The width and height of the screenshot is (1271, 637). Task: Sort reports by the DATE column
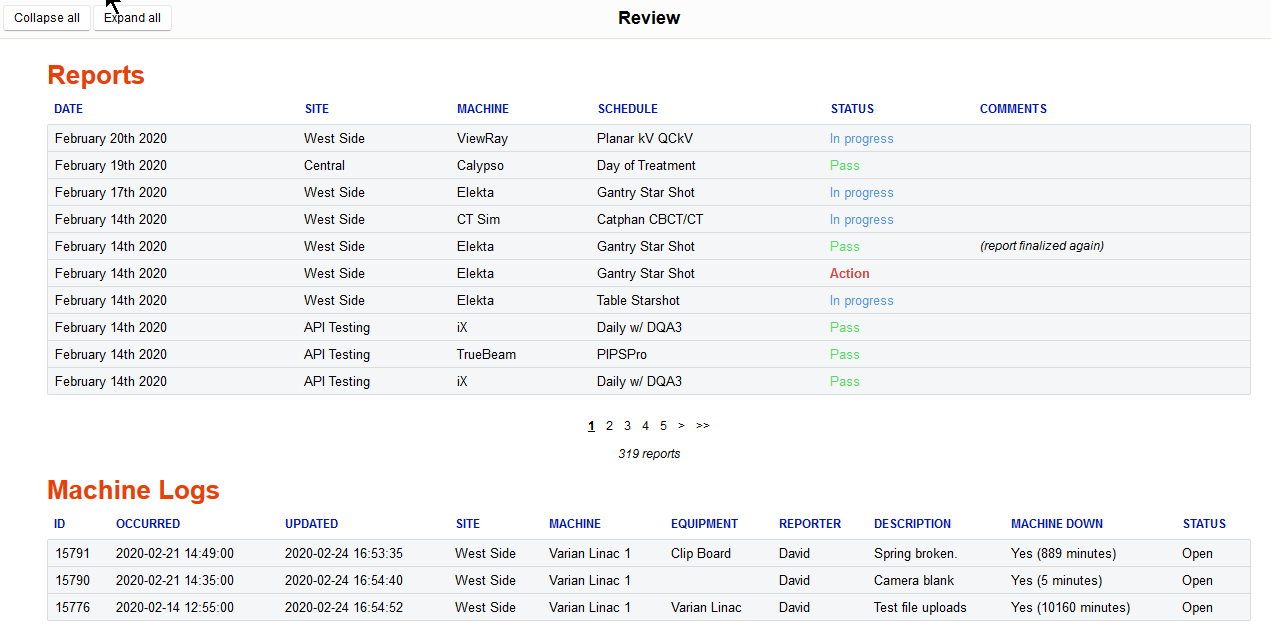(x=68, y=109)
